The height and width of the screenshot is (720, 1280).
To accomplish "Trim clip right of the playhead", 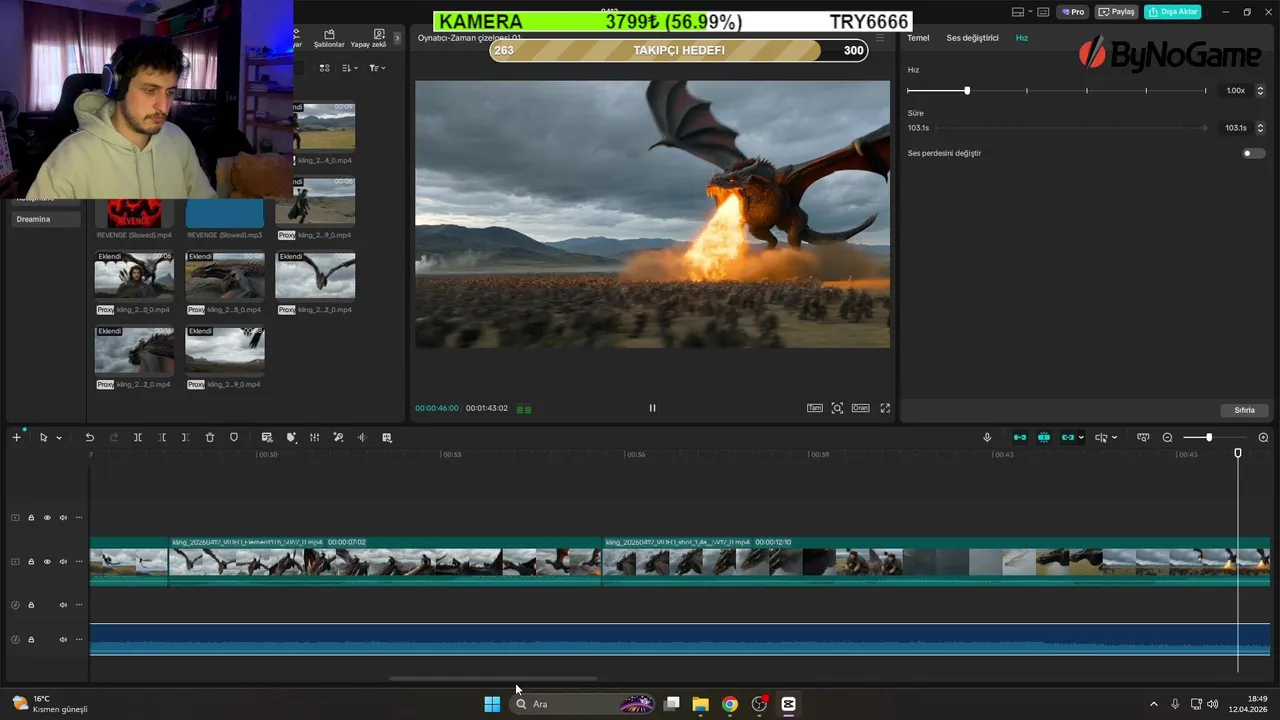I will click(x=186, y=437).
